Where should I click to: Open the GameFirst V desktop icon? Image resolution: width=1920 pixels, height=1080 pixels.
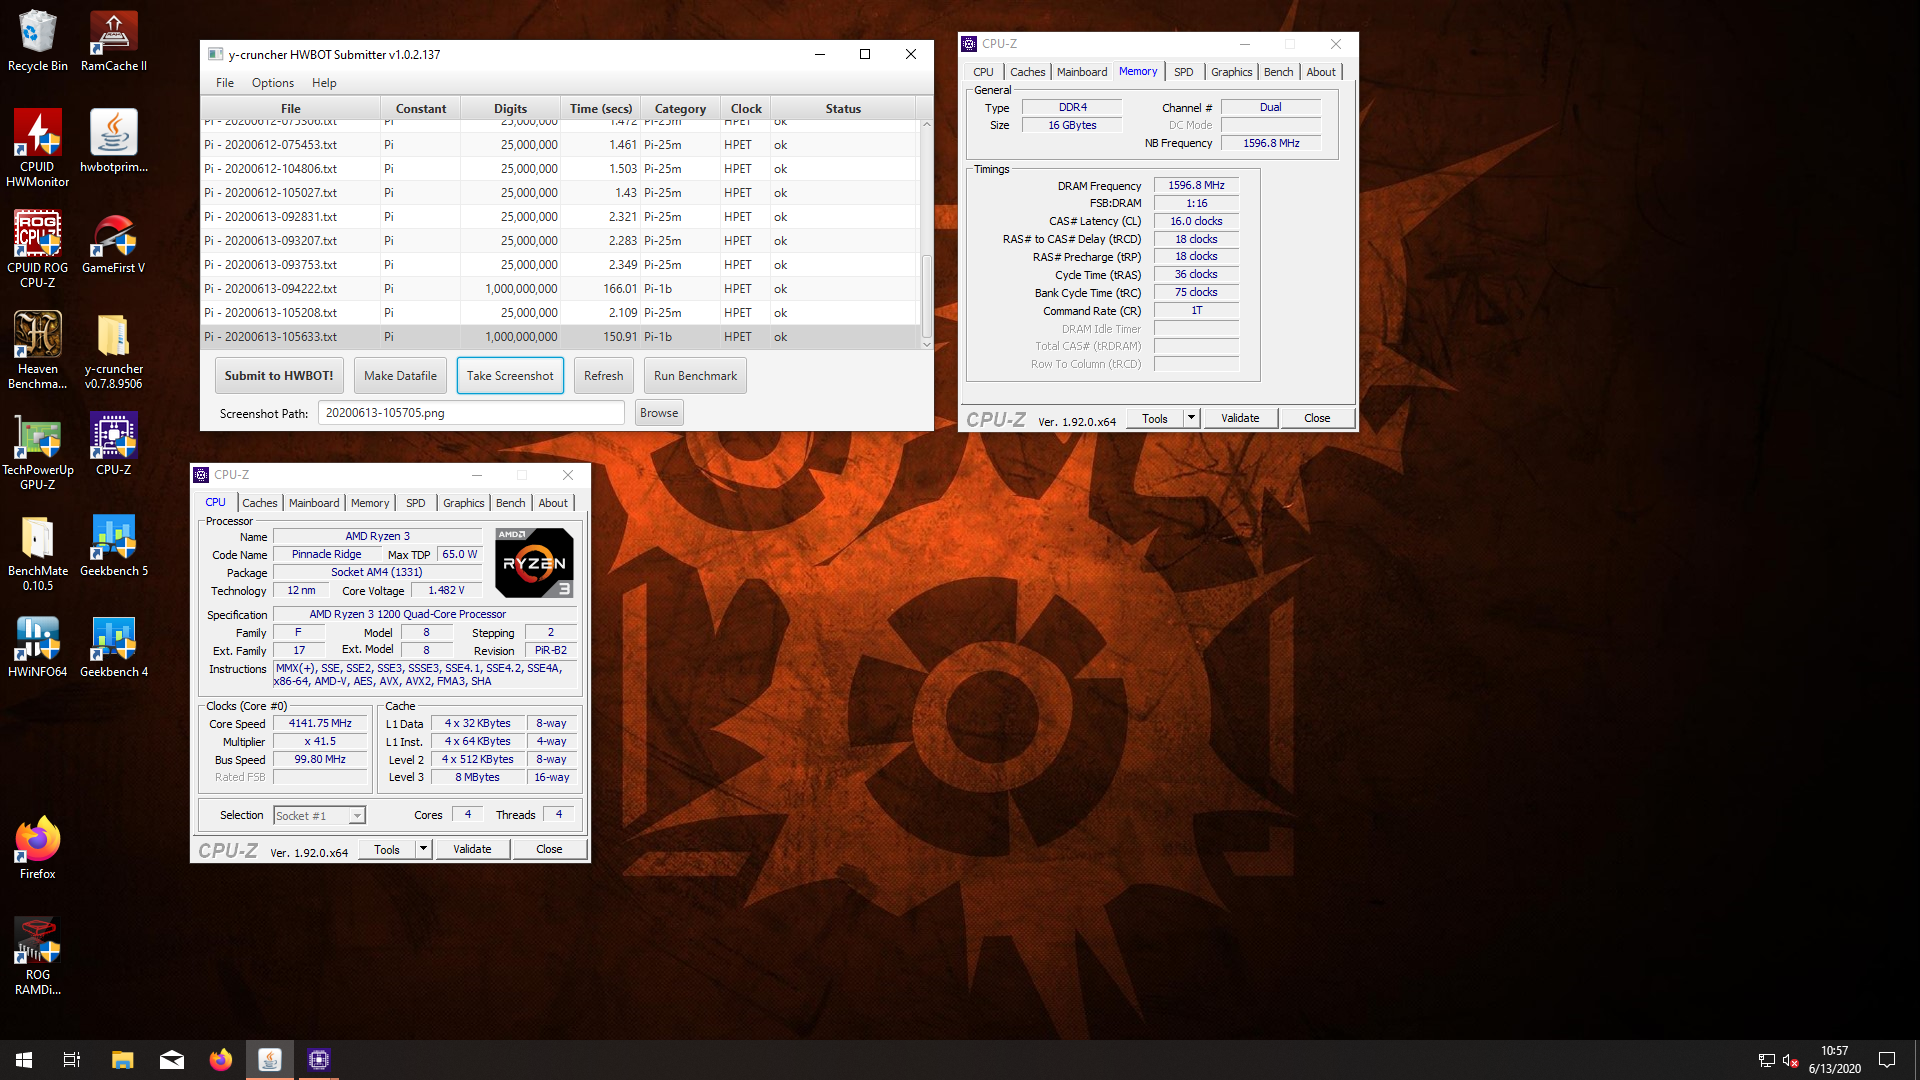click(113, 241)
